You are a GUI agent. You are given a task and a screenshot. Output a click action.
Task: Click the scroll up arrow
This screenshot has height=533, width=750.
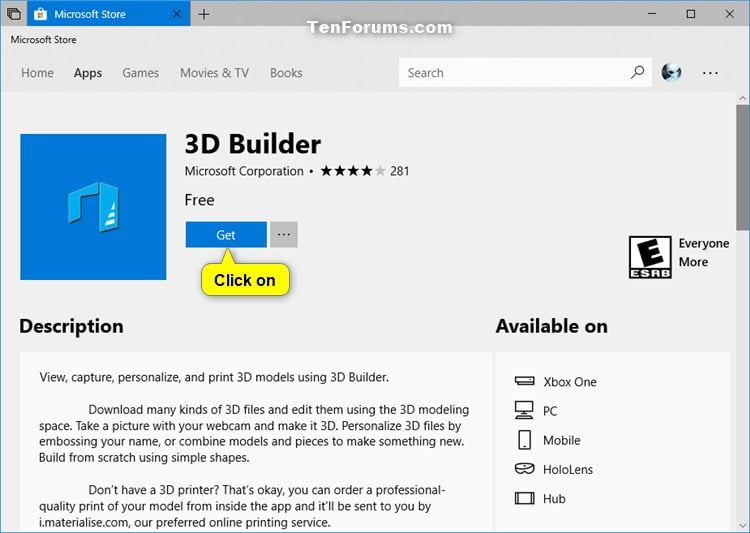pos(742,98)
